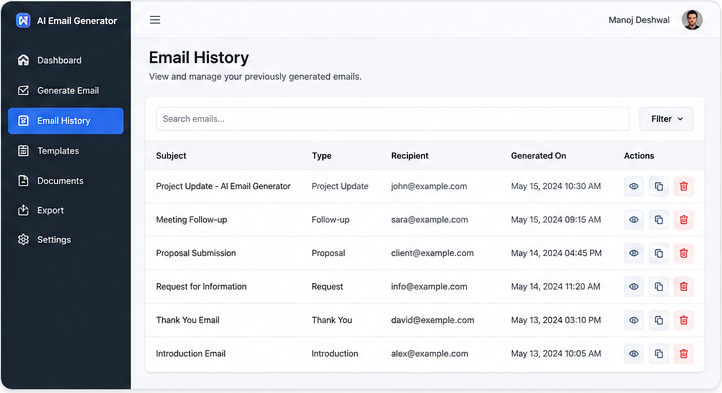Click the Manoj Deshwal user name
Image resolution: width=722 pixels, height=393 pixels.
tap(639, 20)
